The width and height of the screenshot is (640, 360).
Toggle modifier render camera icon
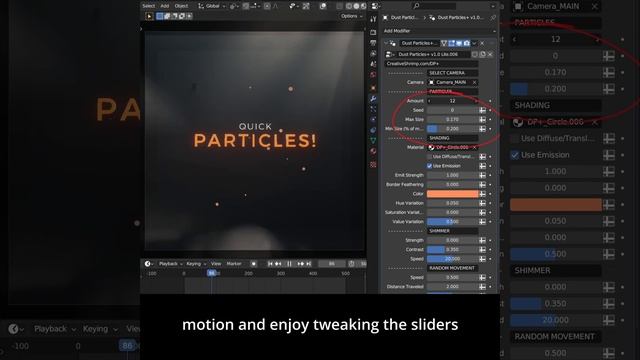(466, 43)
